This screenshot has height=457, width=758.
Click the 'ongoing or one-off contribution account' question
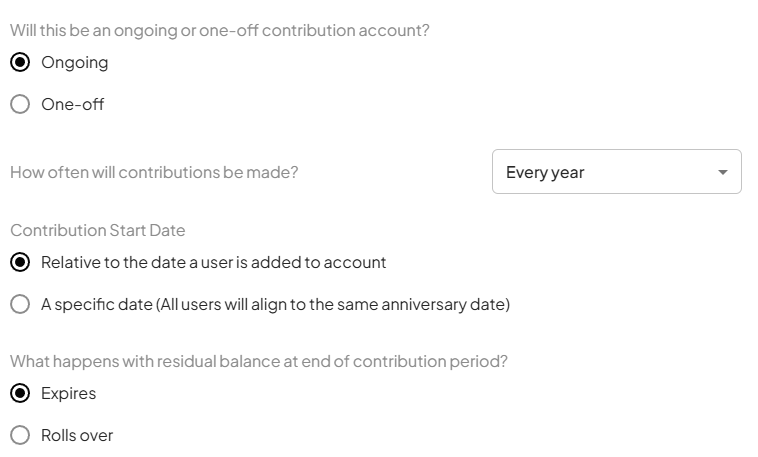pyautogui.click(x=219, y=30)
